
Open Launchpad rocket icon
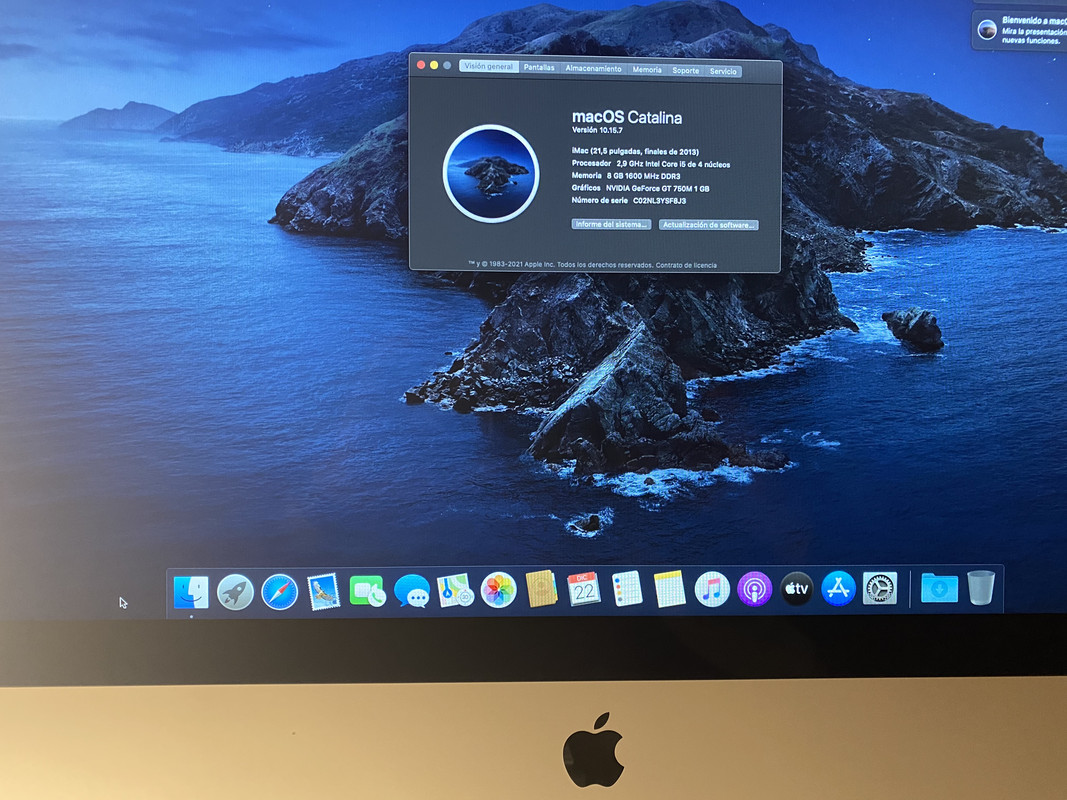pyautogui.click(x=235, y=591)
